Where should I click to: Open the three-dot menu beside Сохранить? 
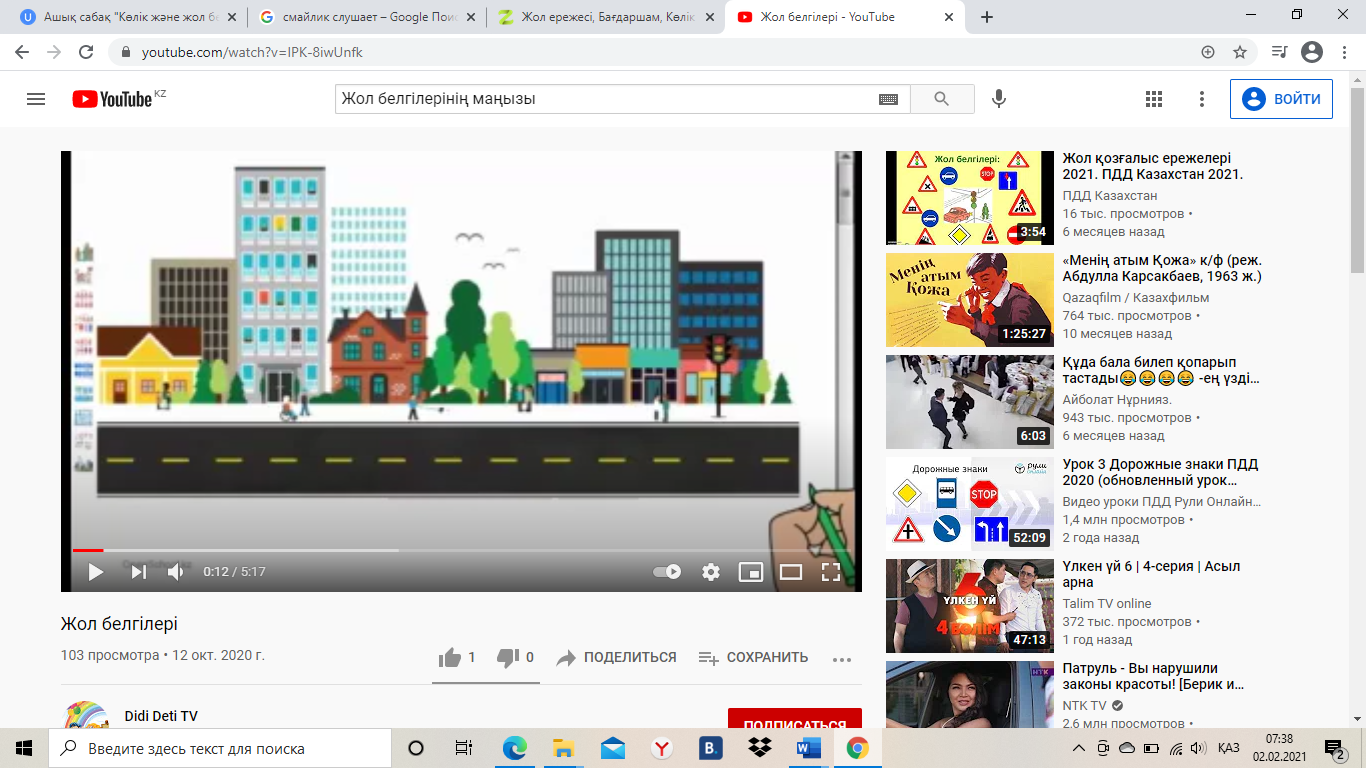pos(841,659)
